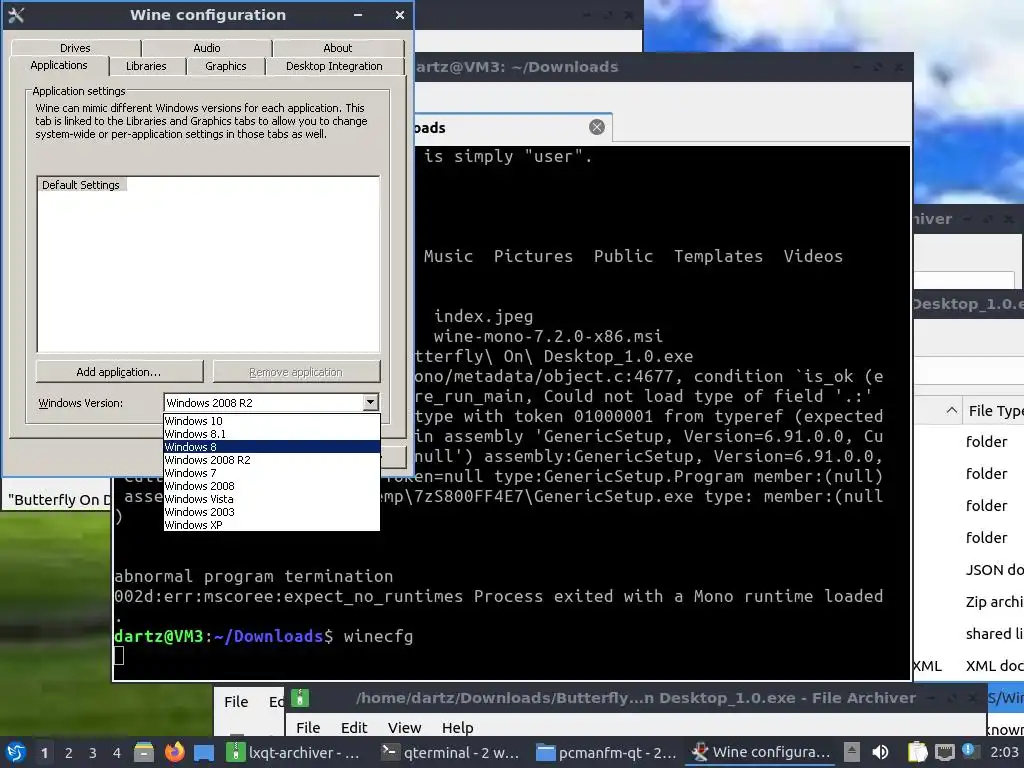The height and width of the screenshot is (768, 1024).
Task: Choose Windows 7 from version list
Action: click(x=272, y=473)
